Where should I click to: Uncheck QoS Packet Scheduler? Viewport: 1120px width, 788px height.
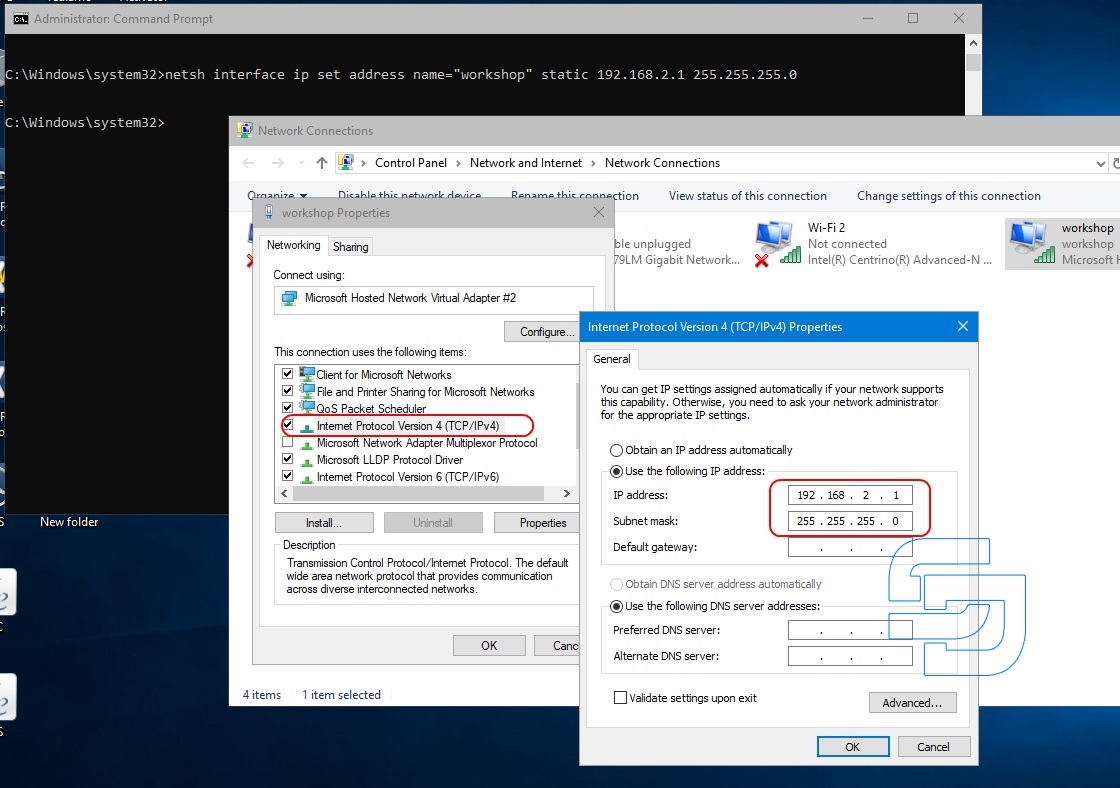[286, 408]
